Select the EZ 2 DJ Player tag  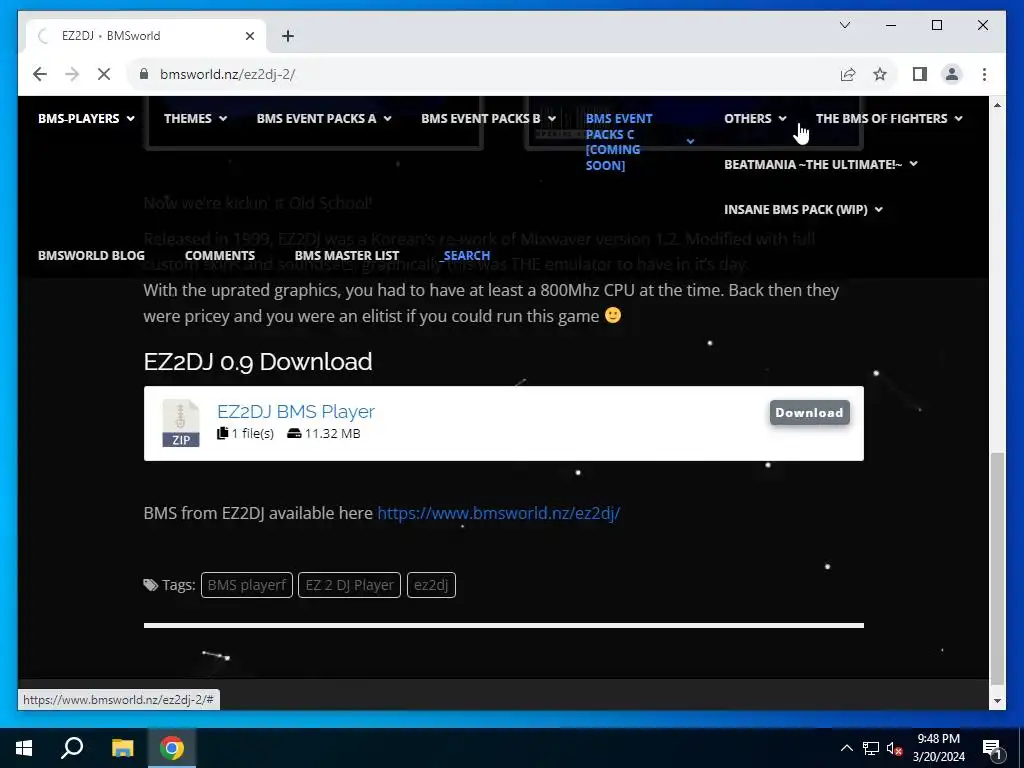tap(349, 585)
